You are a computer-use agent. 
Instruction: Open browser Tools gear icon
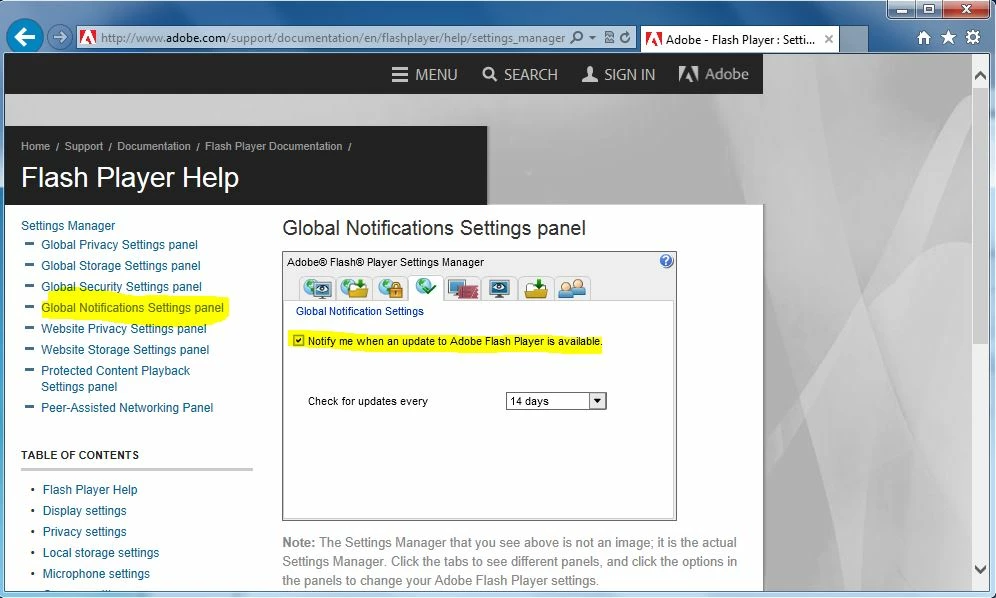click(x=972, y=37)
